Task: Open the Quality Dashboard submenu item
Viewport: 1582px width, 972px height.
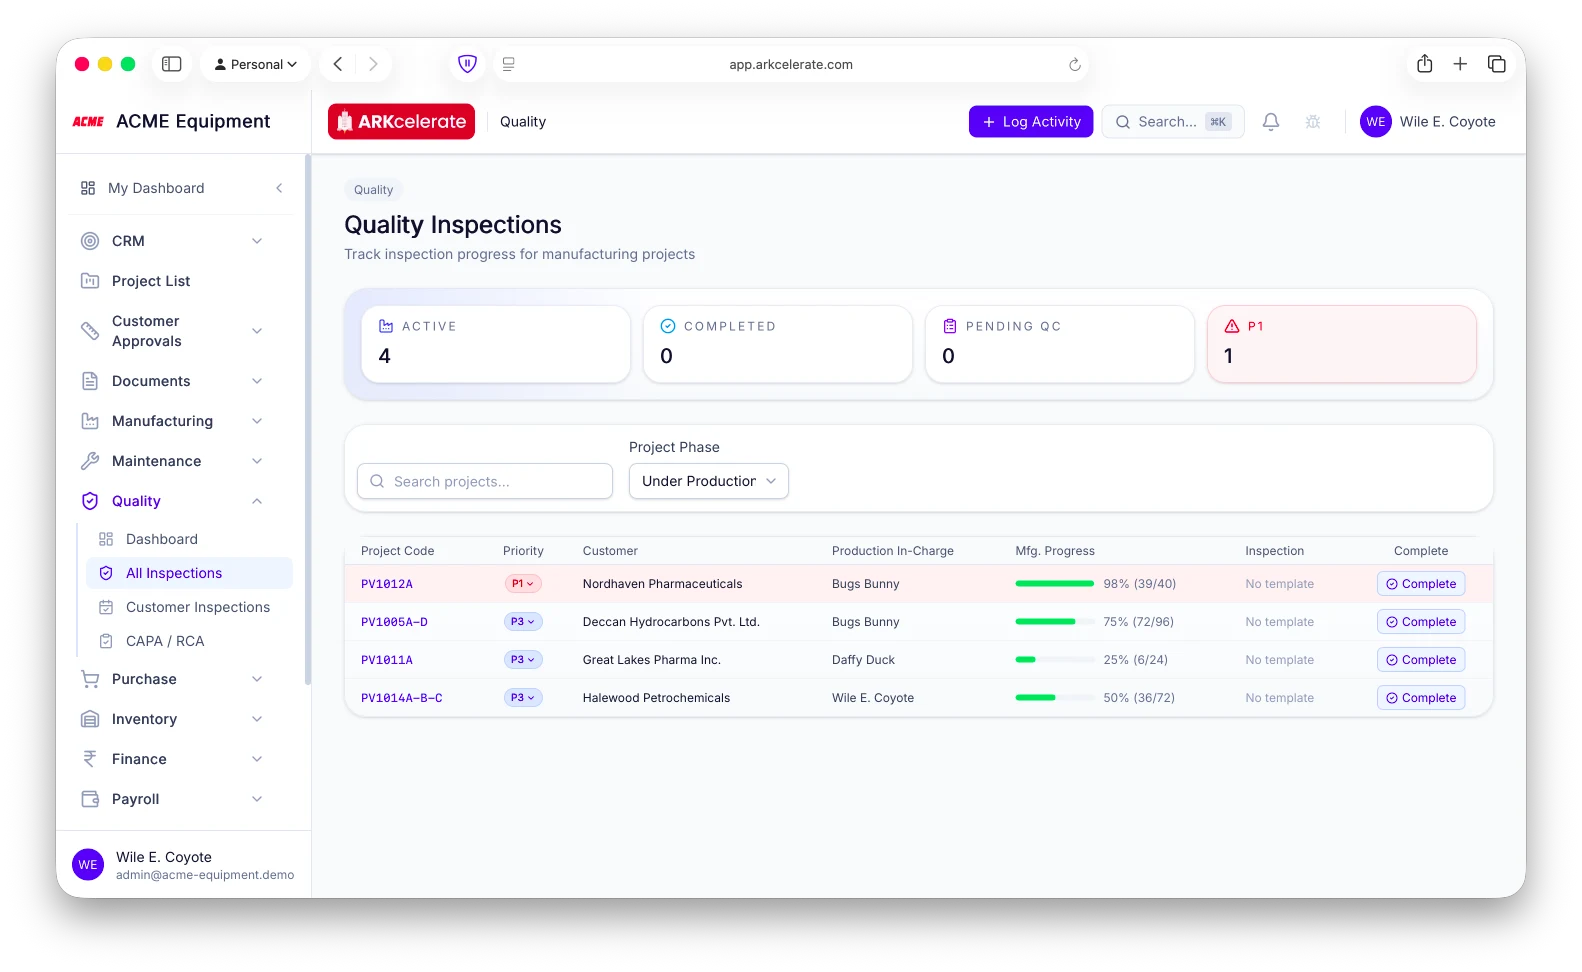Action: tap(190, 539)
